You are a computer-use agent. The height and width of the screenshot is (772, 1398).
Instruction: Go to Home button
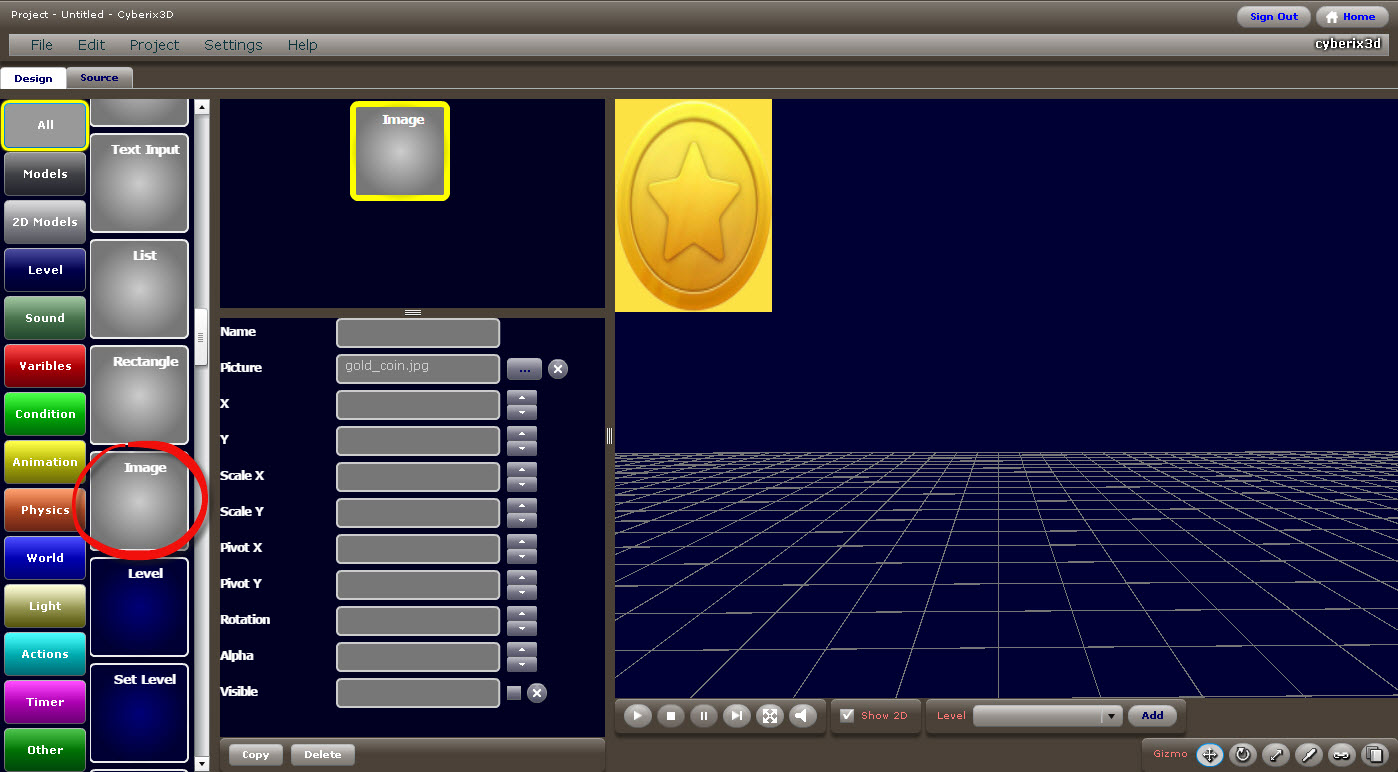[1351, 17]
